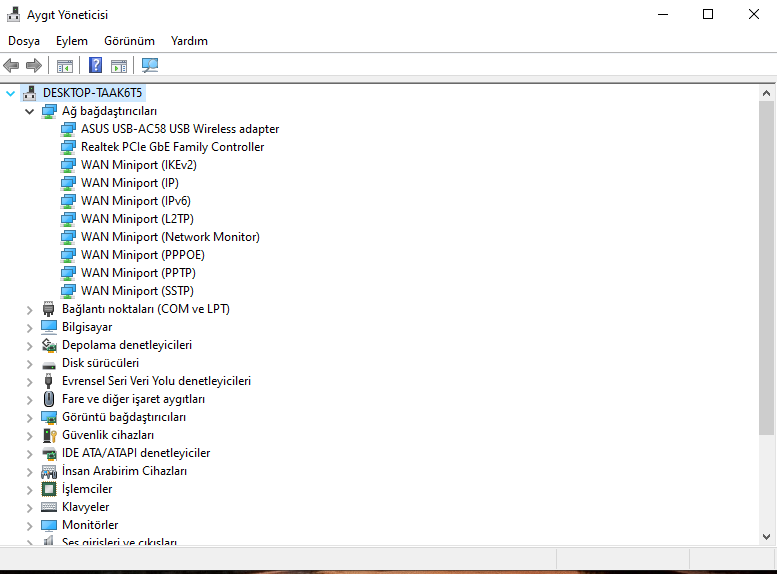Viewport: 777px width, 574px height.
Task: Click the Realtek PCIe GbE icon
Action: (x=68, y=147)
